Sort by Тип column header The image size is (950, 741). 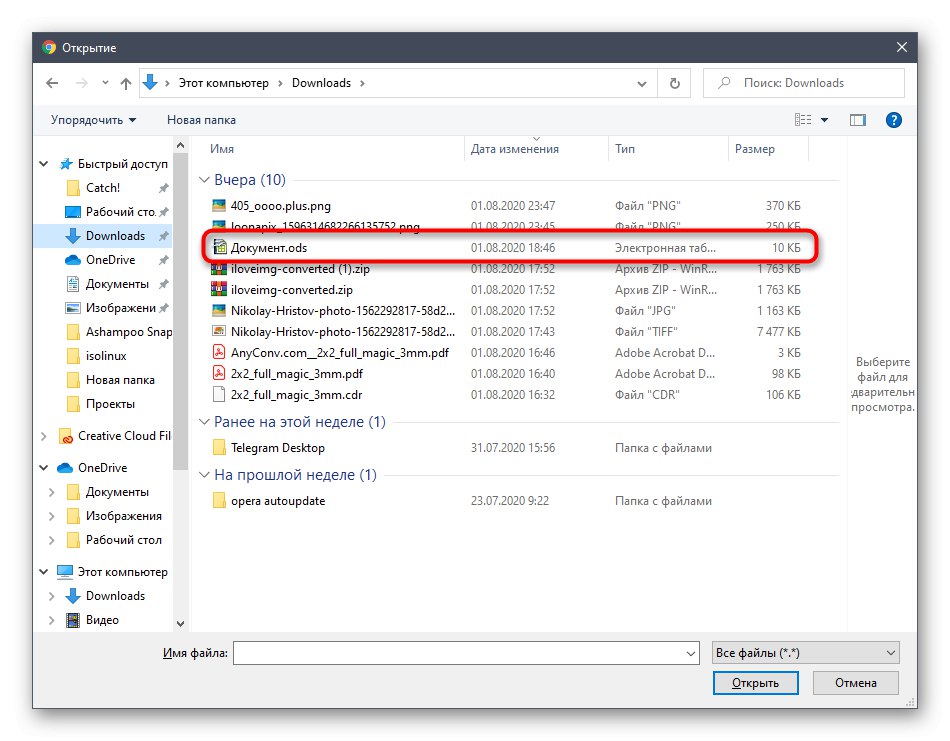pos(625,148)
